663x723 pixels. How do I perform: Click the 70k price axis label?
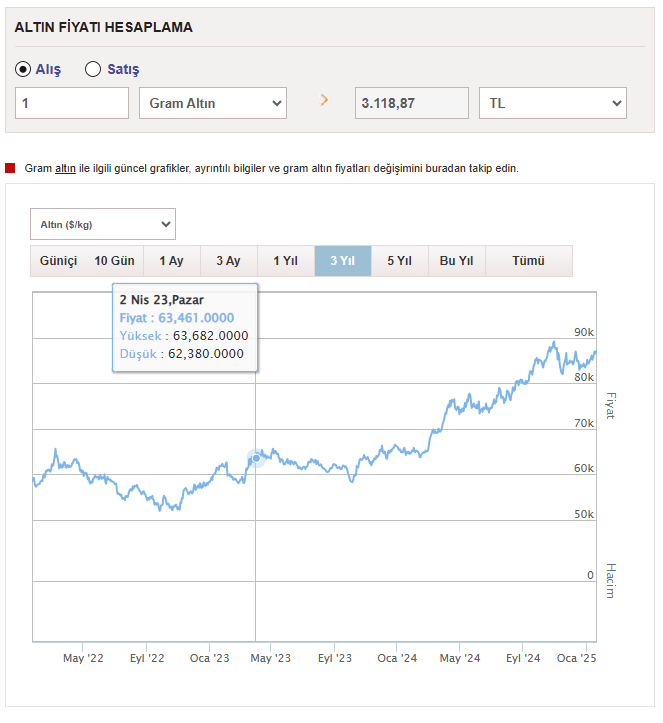584,423
